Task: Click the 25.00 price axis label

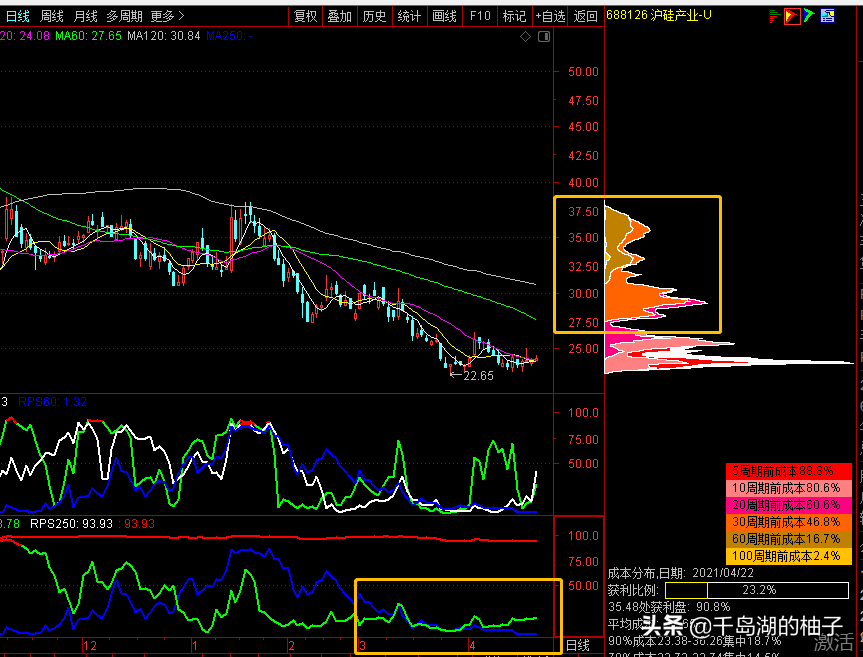Action: point(583,349)
